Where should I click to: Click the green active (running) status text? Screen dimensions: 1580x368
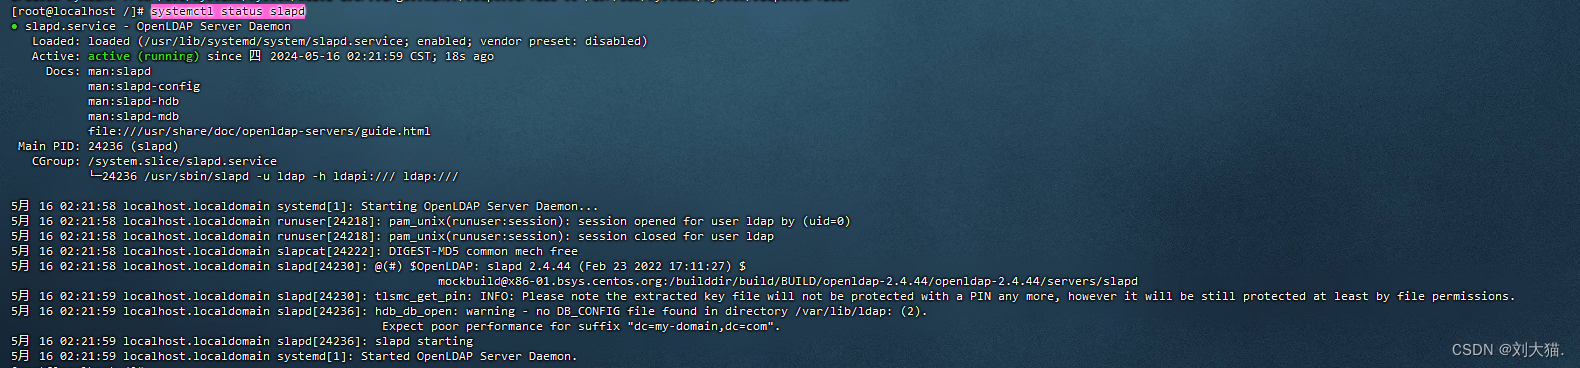tap(143, 56)
